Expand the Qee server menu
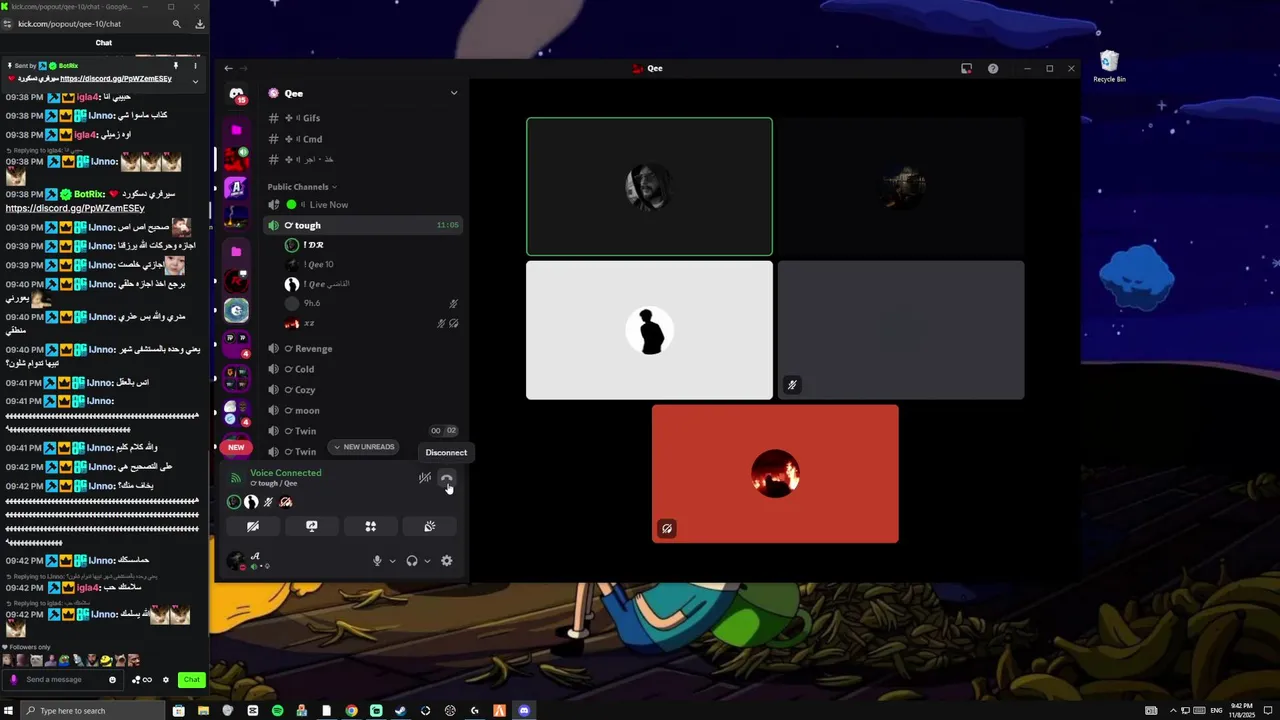 (453, 93)
